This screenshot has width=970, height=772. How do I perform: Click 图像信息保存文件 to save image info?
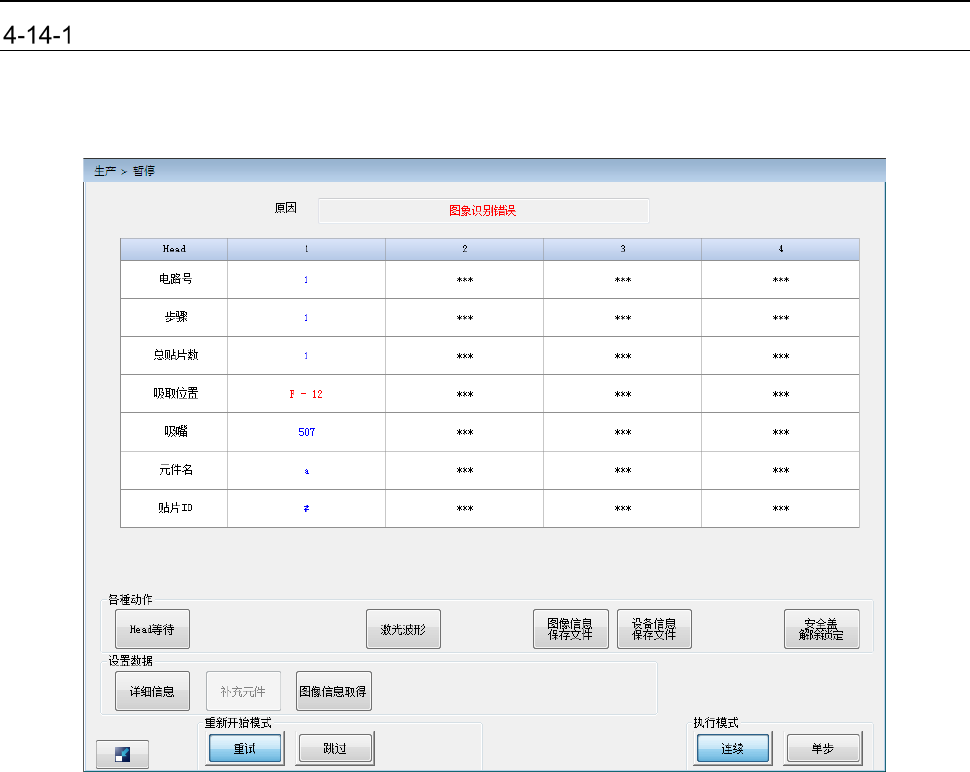click(x=570, y=629)
